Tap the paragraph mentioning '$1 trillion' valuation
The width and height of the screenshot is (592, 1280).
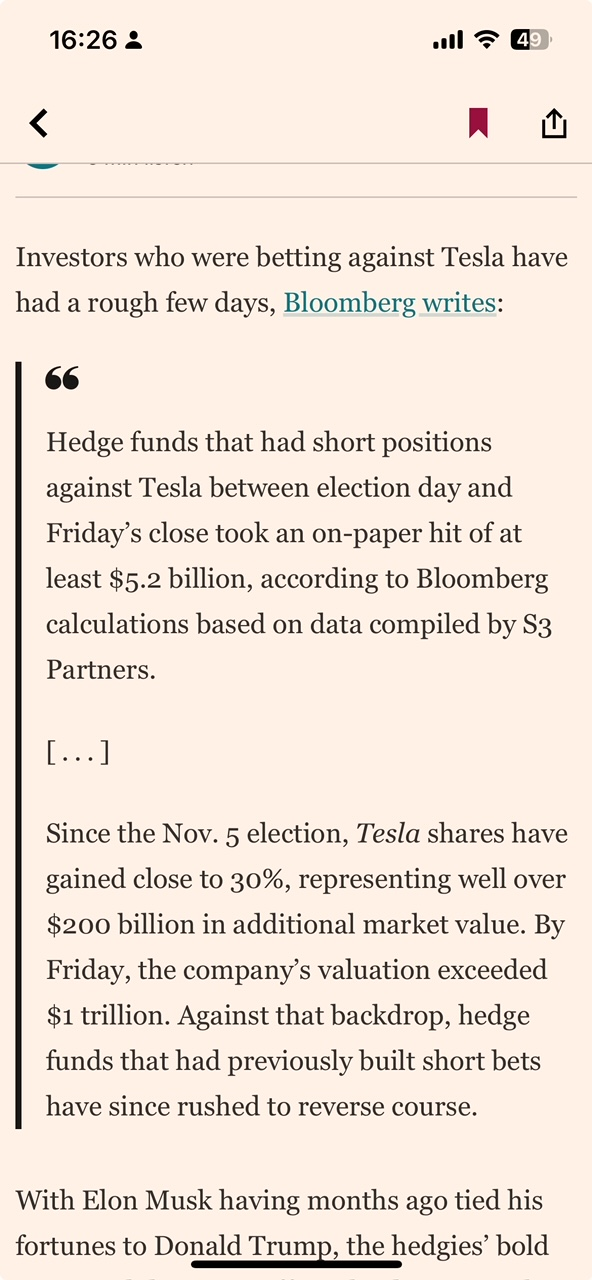pos(306,970)
